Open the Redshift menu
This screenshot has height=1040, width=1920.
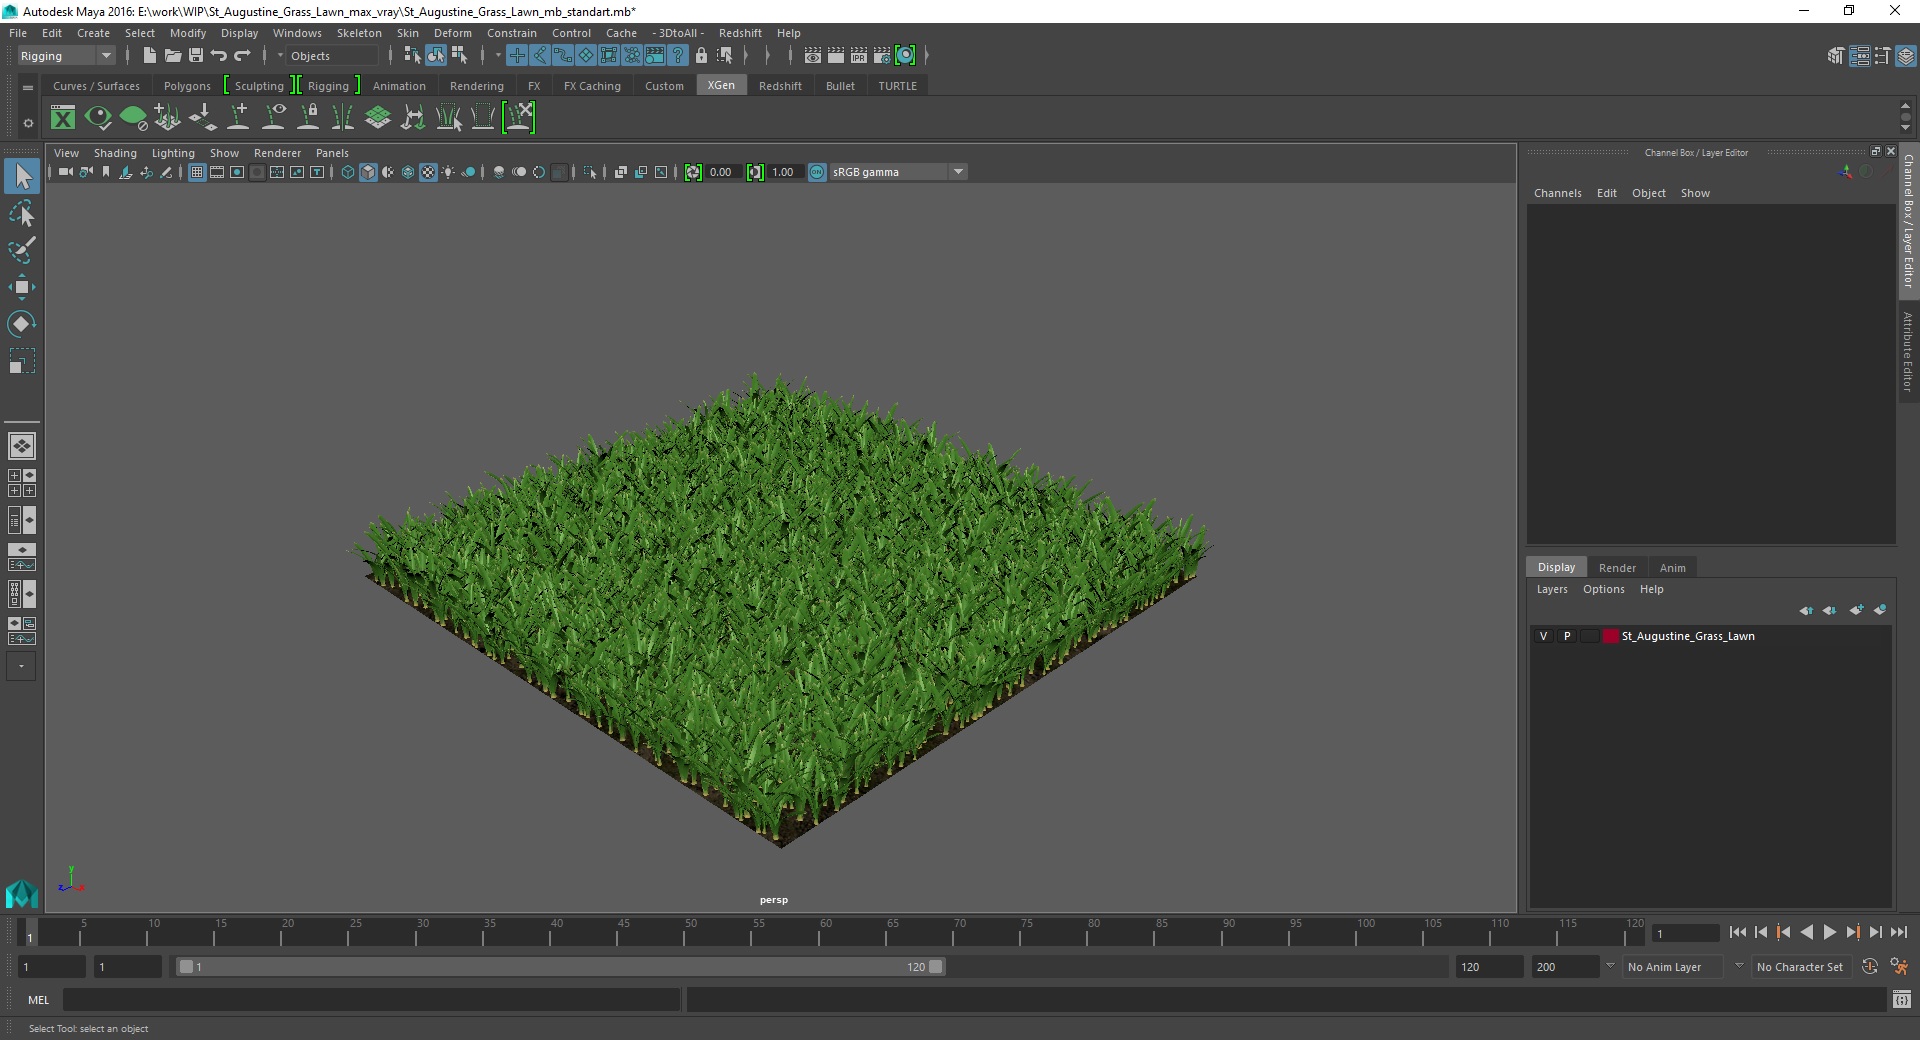(x=740, y=33)
